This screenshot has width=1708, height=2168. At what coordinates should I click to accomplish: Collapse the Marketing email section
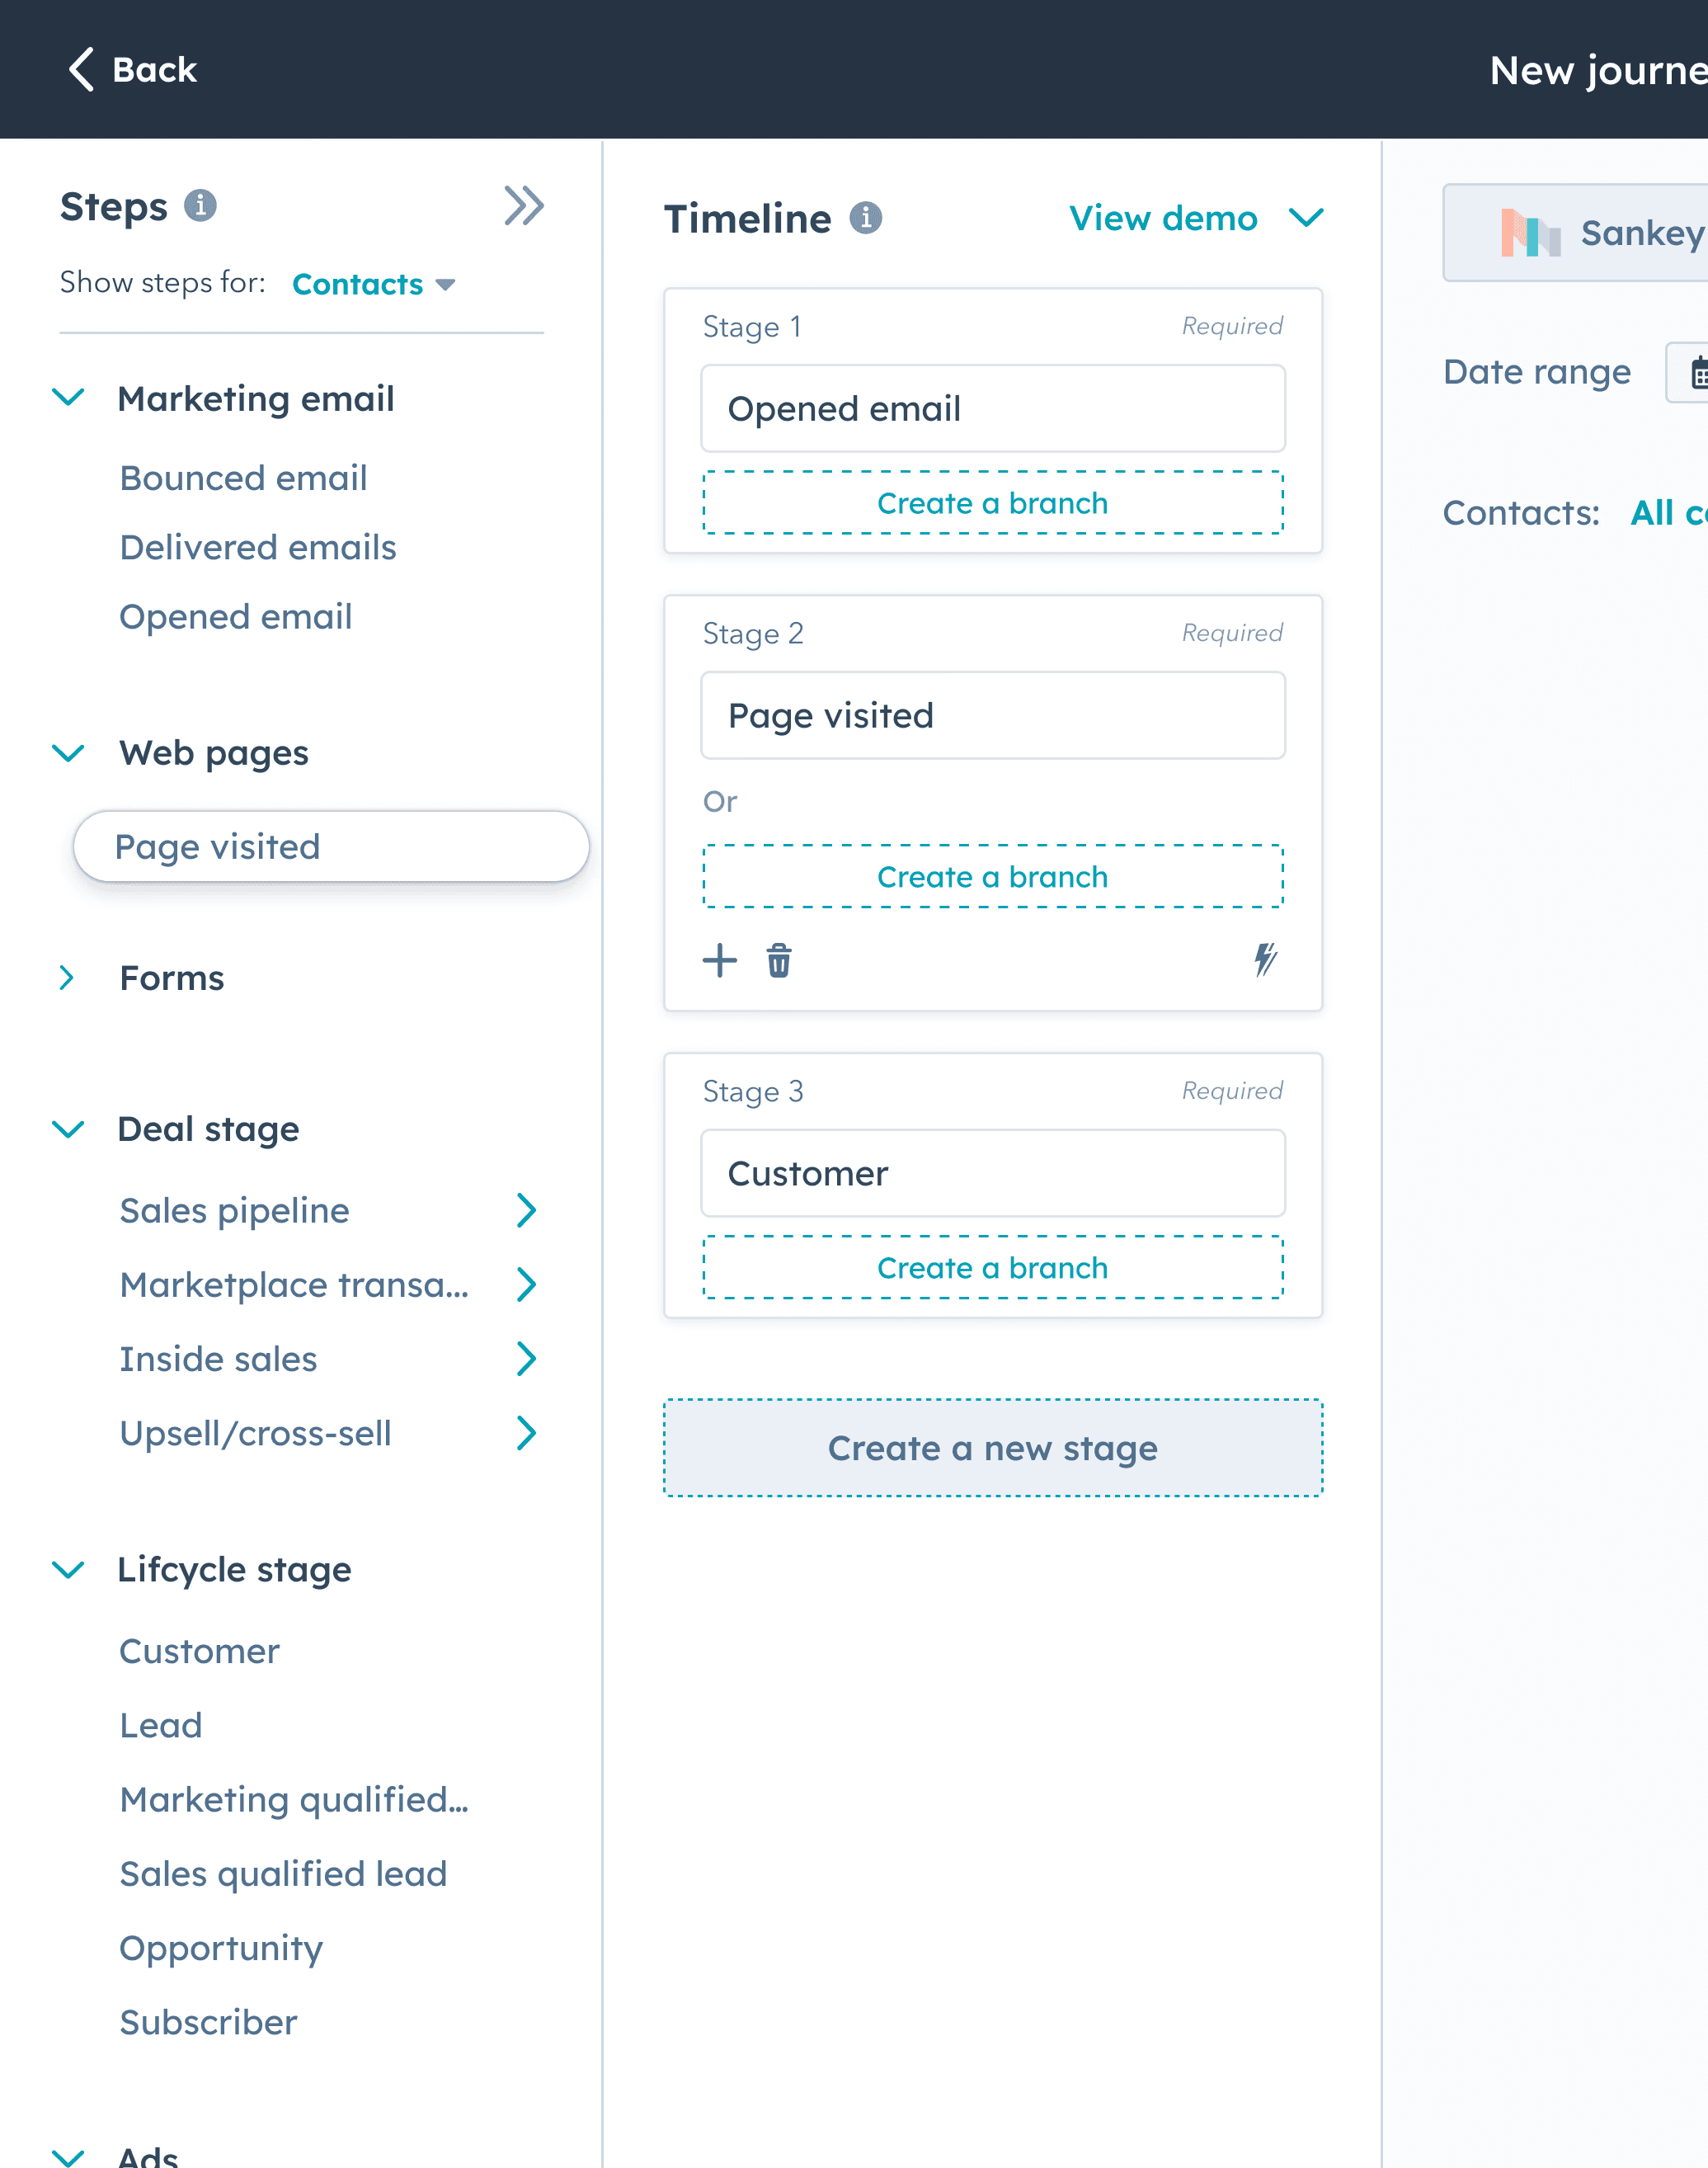tap(68, 398)
